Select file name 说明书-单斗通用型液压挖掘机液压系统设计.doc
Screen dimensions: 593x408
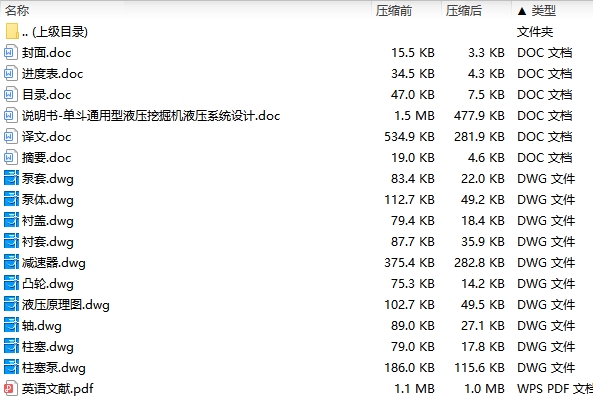[151, 116]
